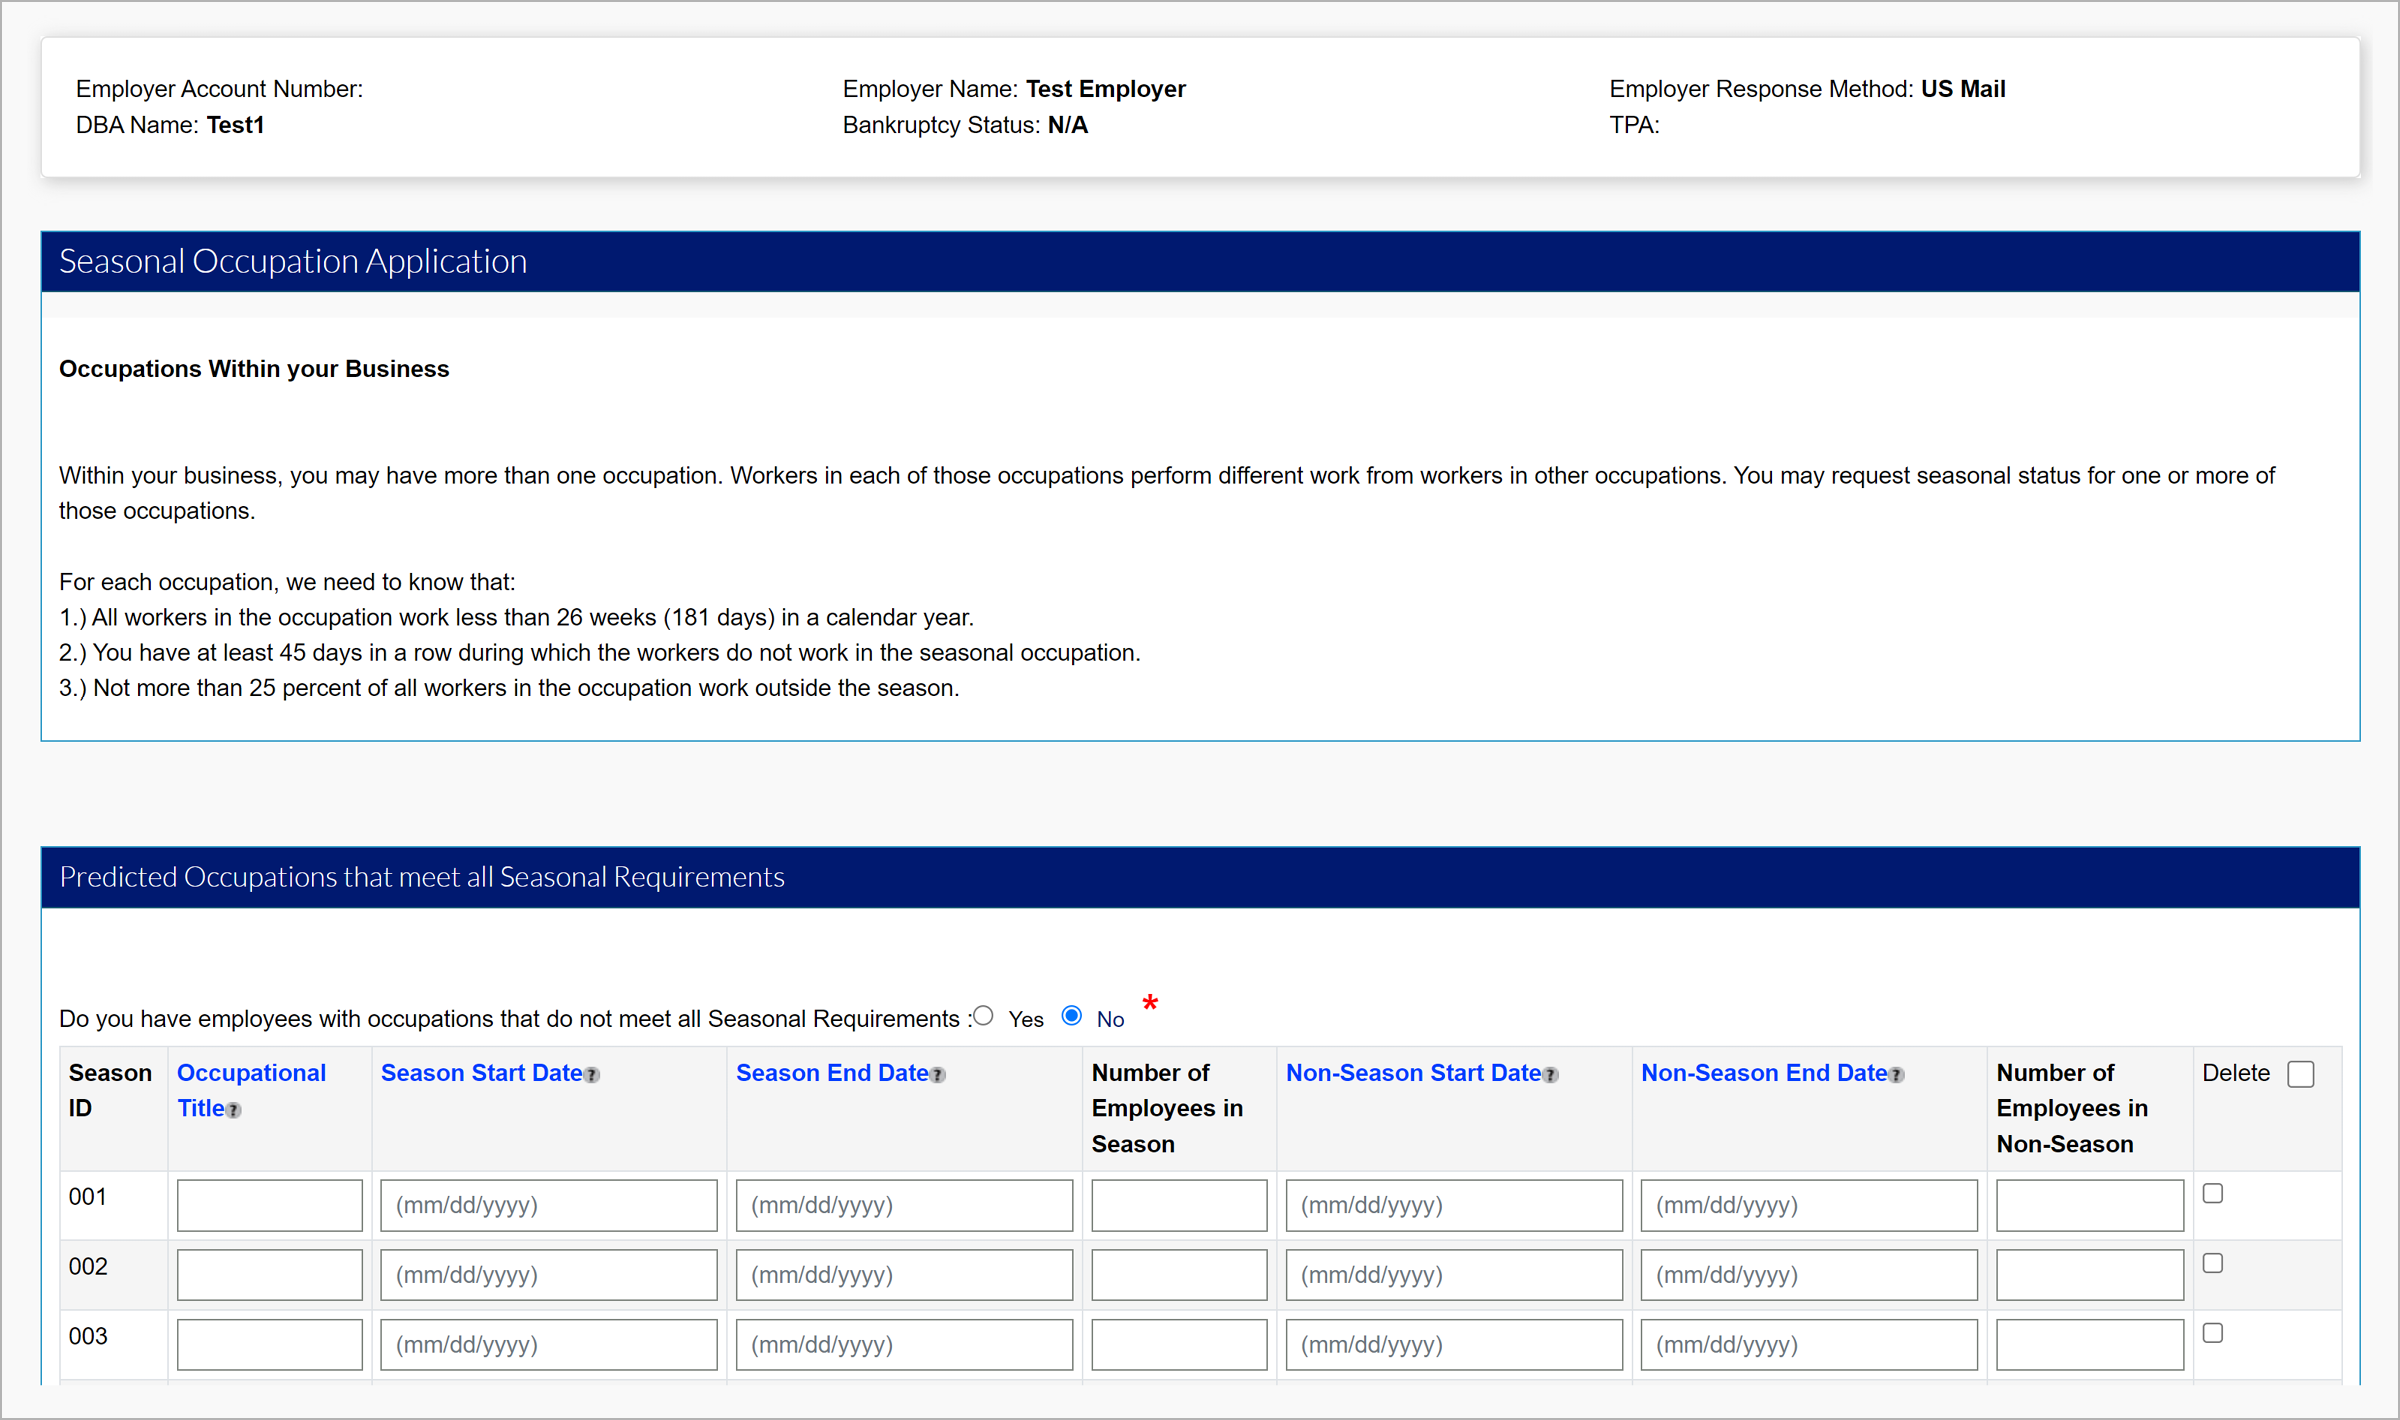Click help icon beside Non-Season End Date
Screen dimensions: 2400x1420
coord(1896,1075)
